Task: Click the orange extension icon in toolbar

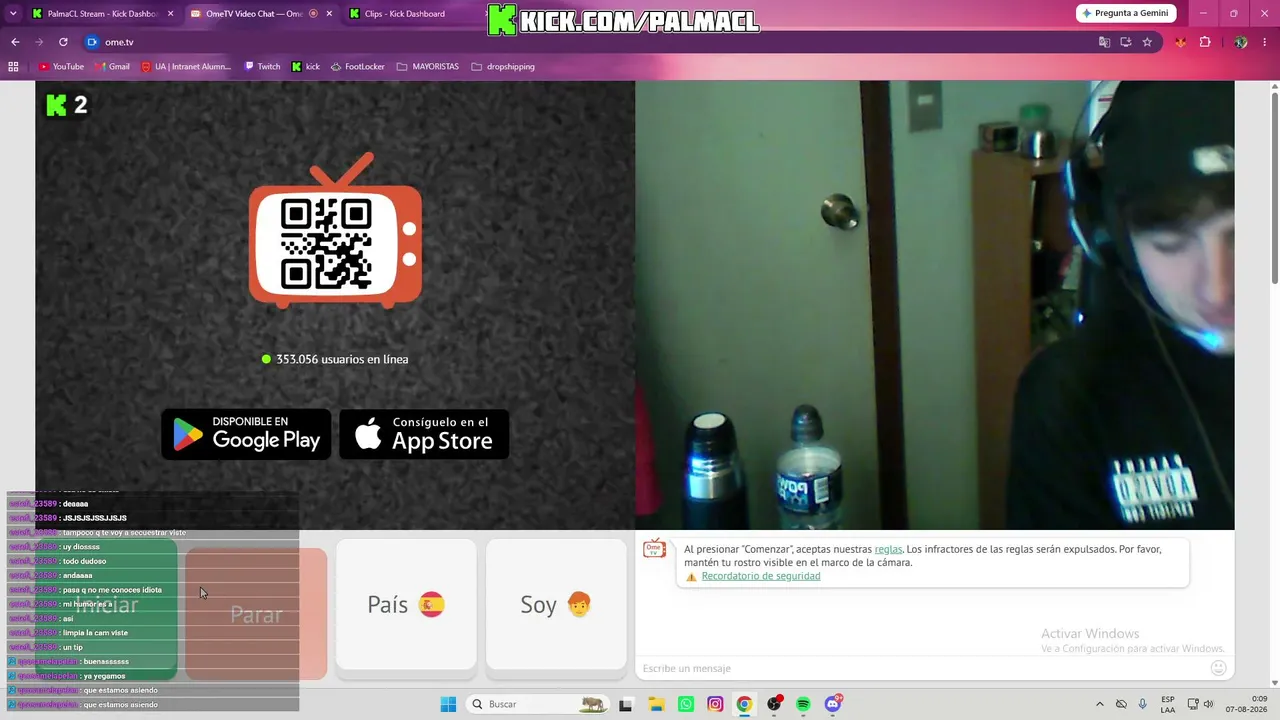Action: pos(1181,42)
